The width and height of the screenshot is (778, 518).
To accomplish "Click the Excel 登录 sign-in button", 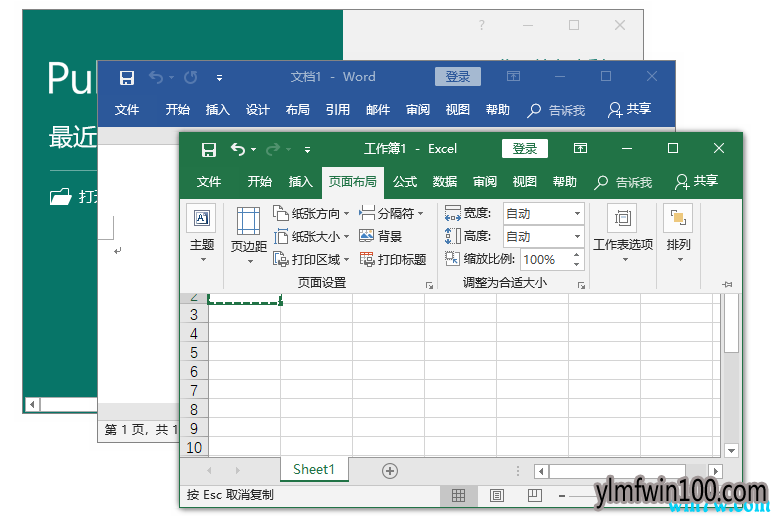I will coord(524,148).
